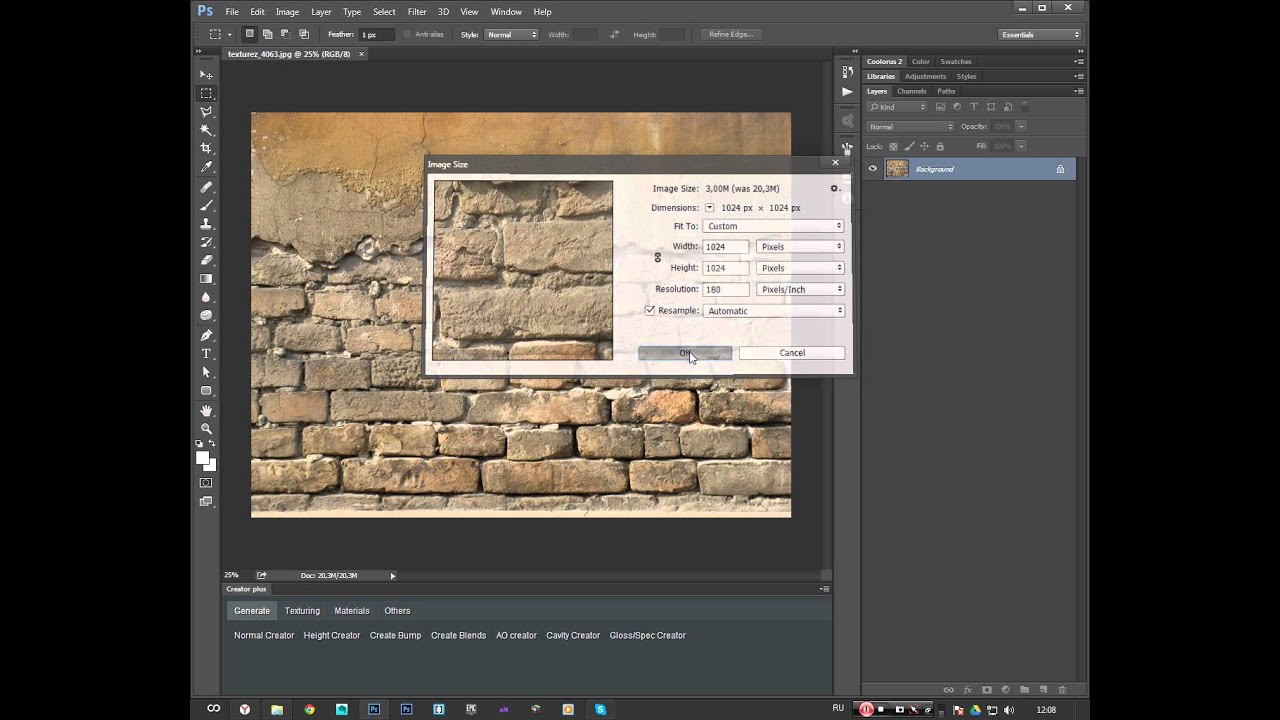Expand the Resample method Automatic dropdown

773,311
